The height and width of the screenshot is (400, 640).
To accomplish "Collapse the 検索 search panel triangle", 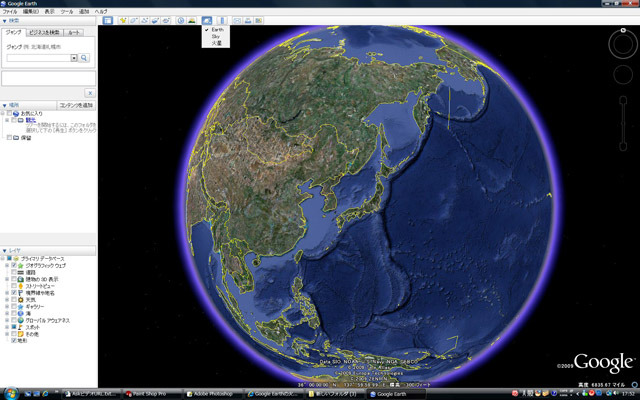I will (4, 21).
